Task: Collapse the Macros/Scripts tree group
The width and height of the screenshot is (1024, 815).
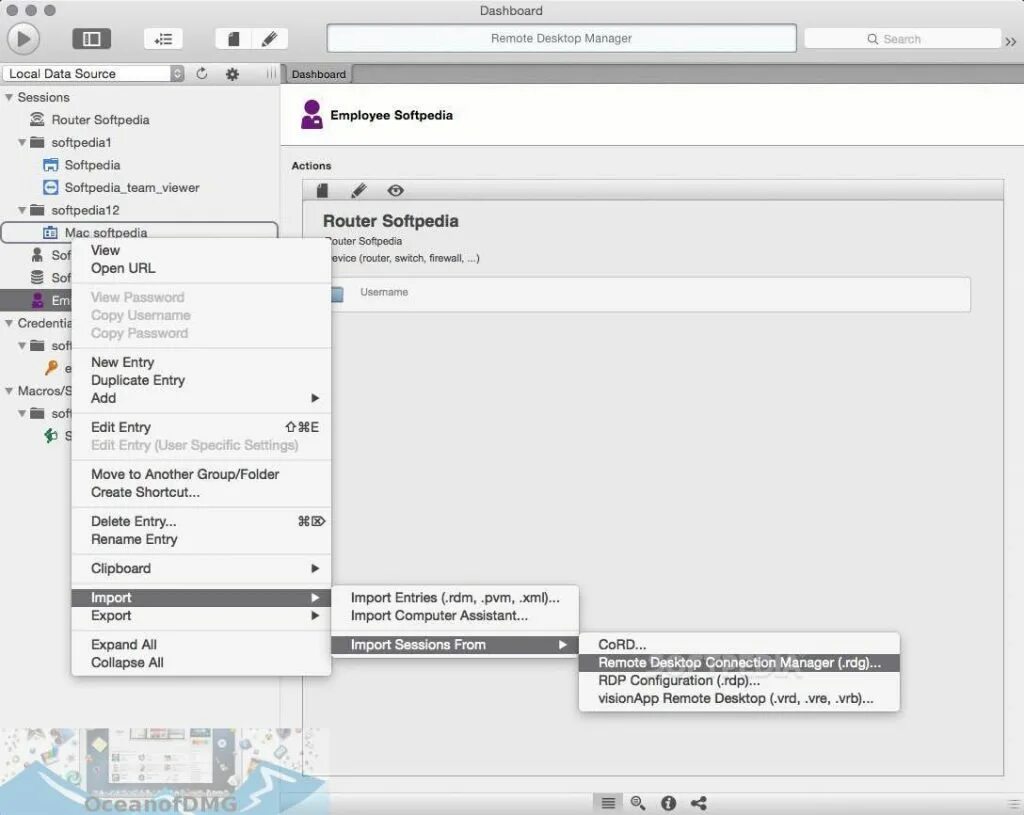Action: point(9,391)
